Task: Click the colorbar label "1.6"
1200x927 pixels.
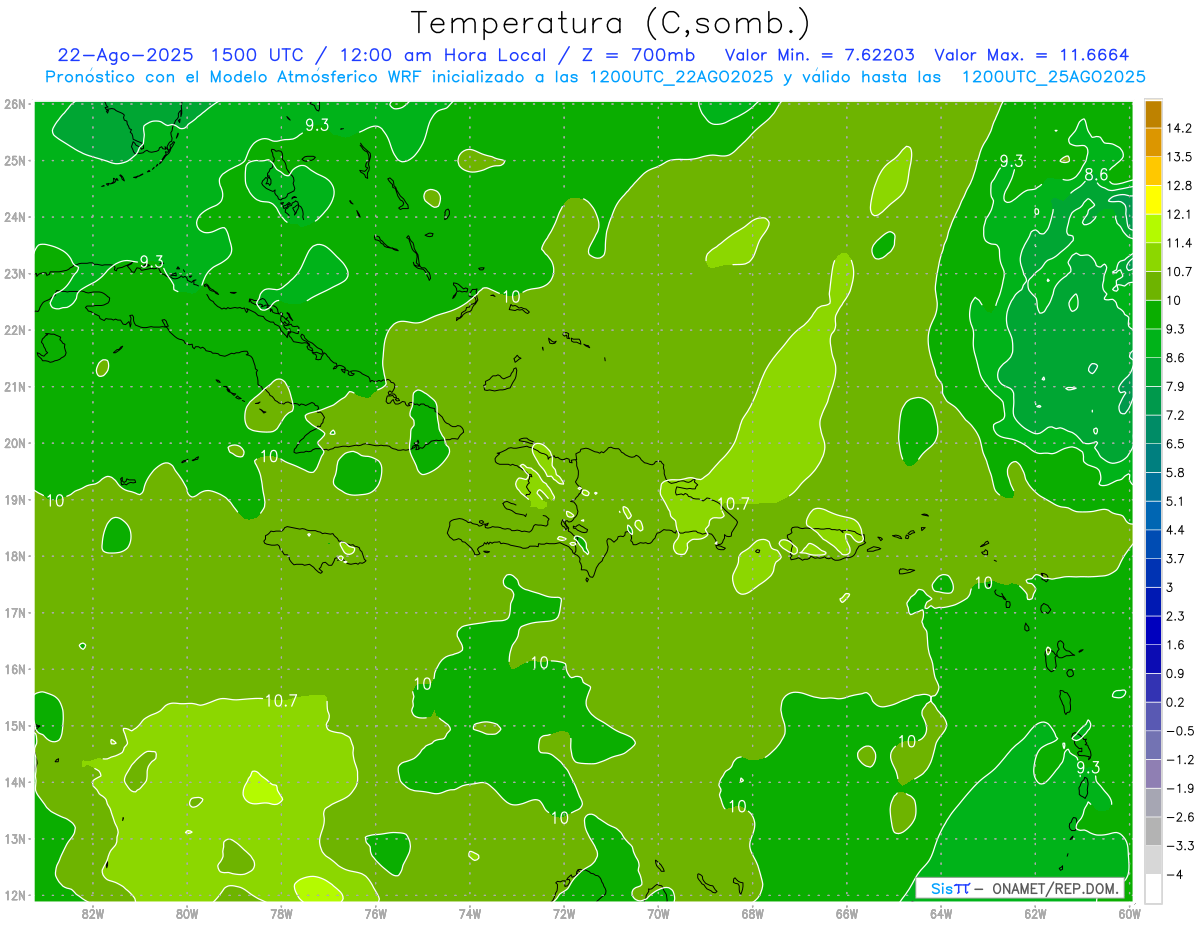Action: coord(1176,644)
